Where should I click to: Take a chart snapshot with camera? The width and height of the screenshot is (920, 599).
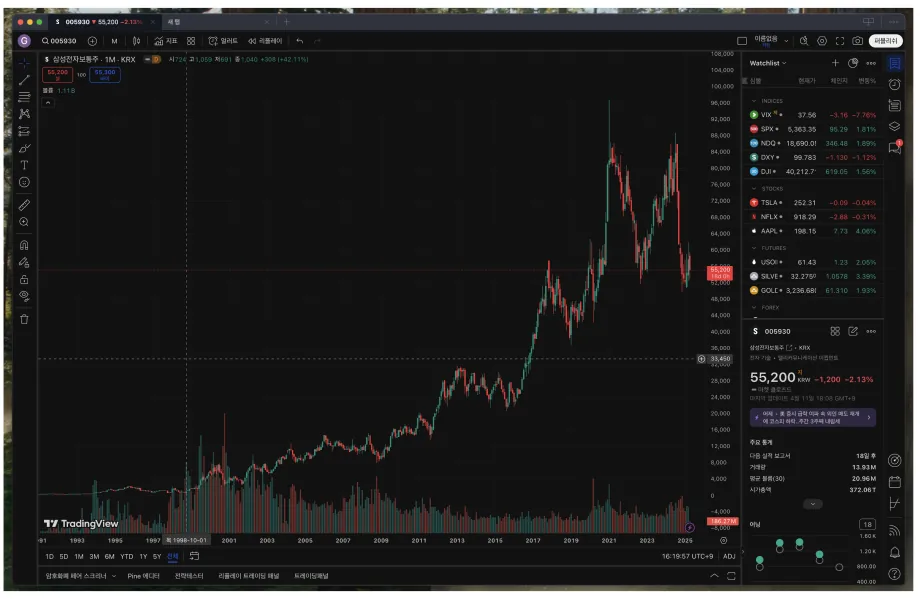coord(857,41)
